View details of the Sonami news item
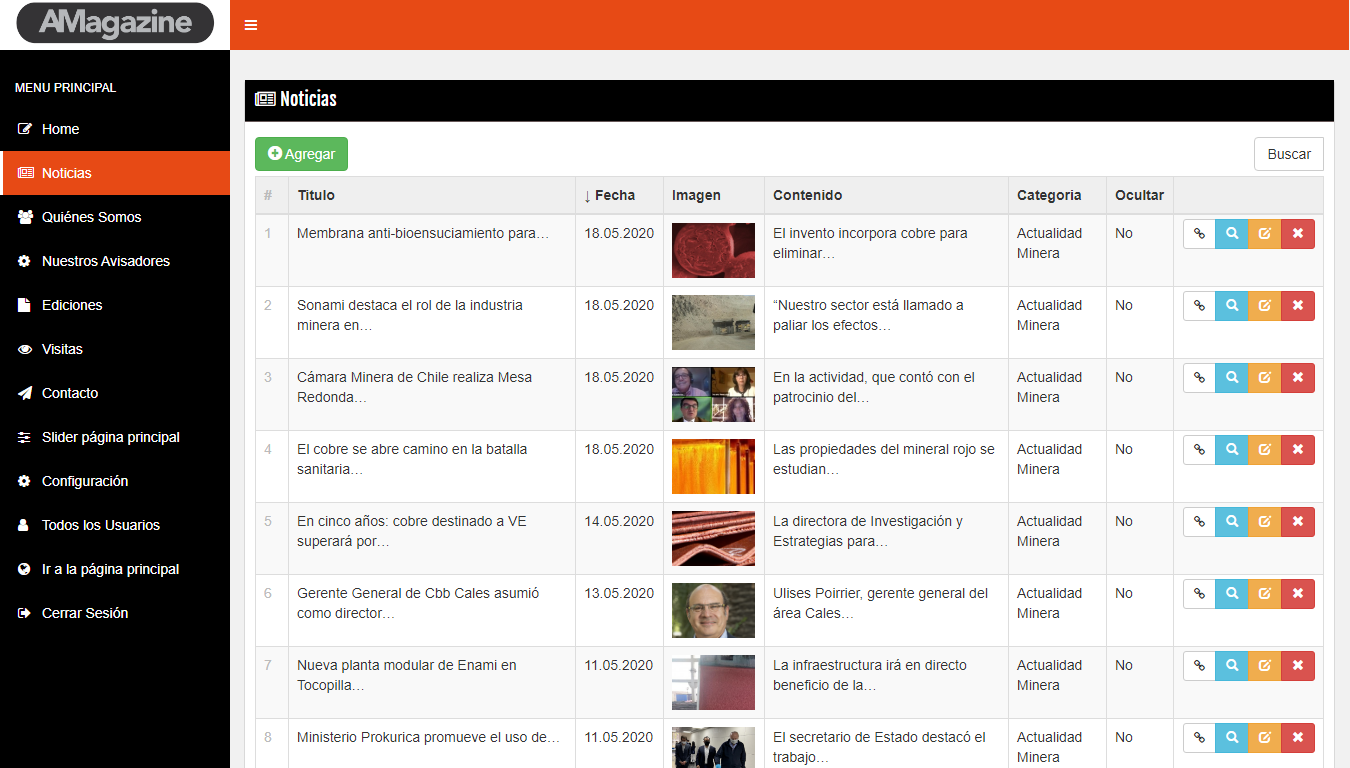The width and height of the screenshot is (1350, 768). [x=1232, y=306]
